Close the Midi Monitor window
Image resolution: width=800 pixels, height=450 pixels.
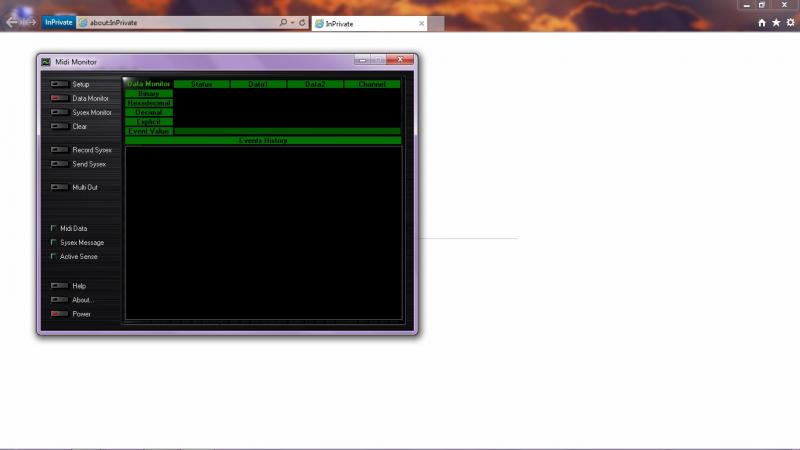click(400, 60)
